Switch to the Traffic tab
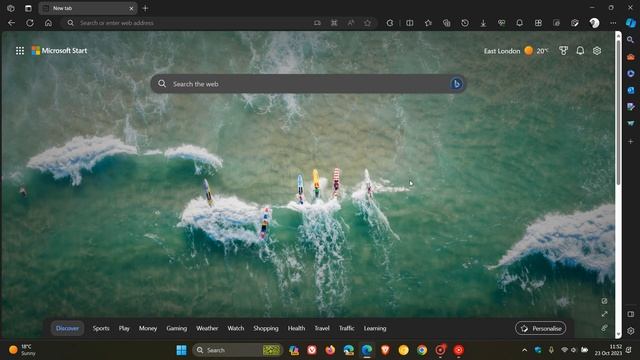 (x=347, y=328)
